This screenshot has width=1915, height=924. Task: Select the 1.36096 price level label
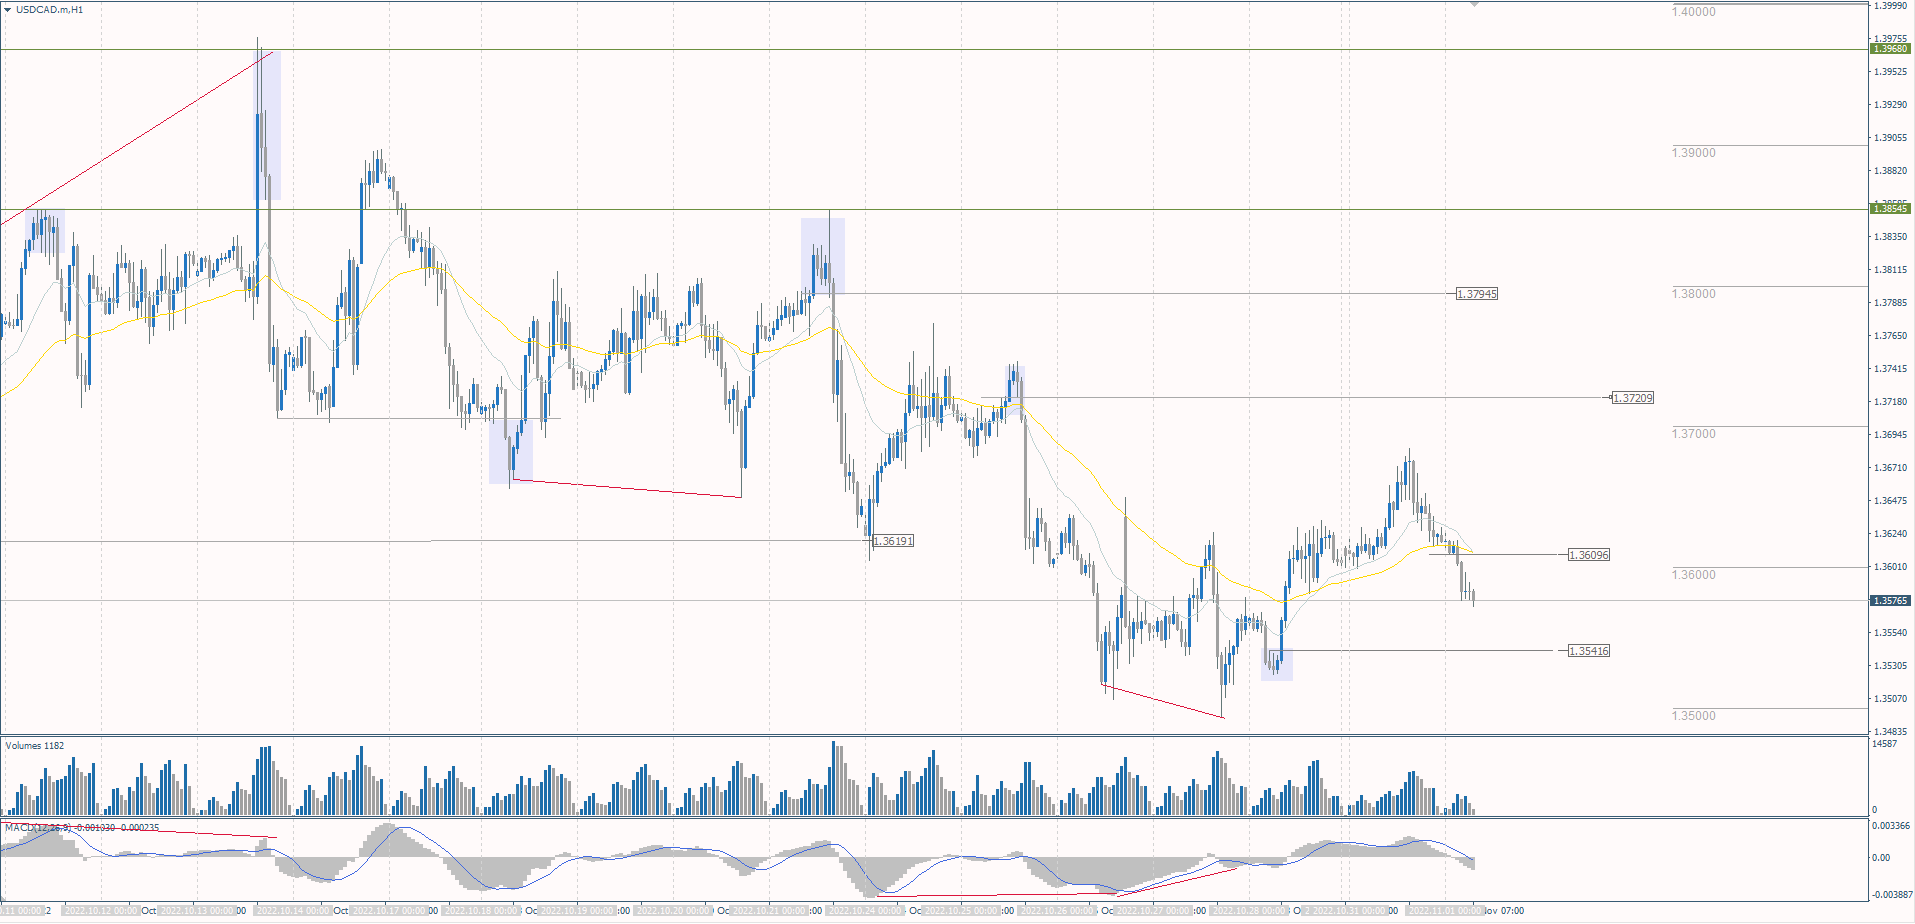pos(1589,555)
